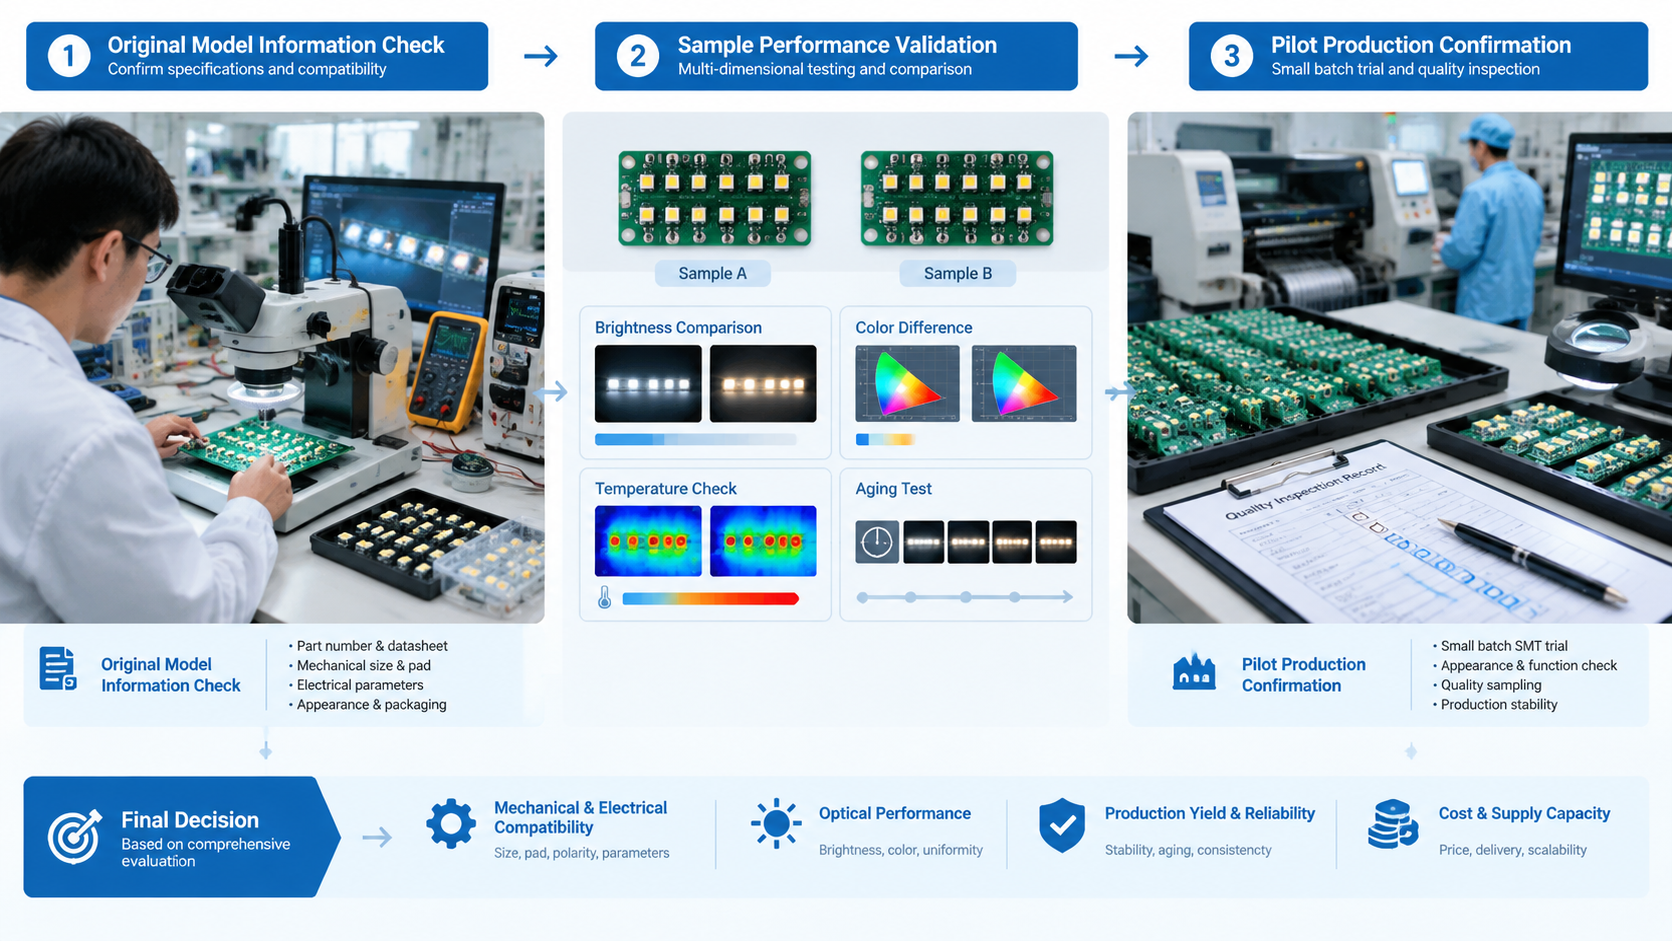Click the arrow between step 1 and step 2
Screen dimensions: 1672x941
coord(541,56)
